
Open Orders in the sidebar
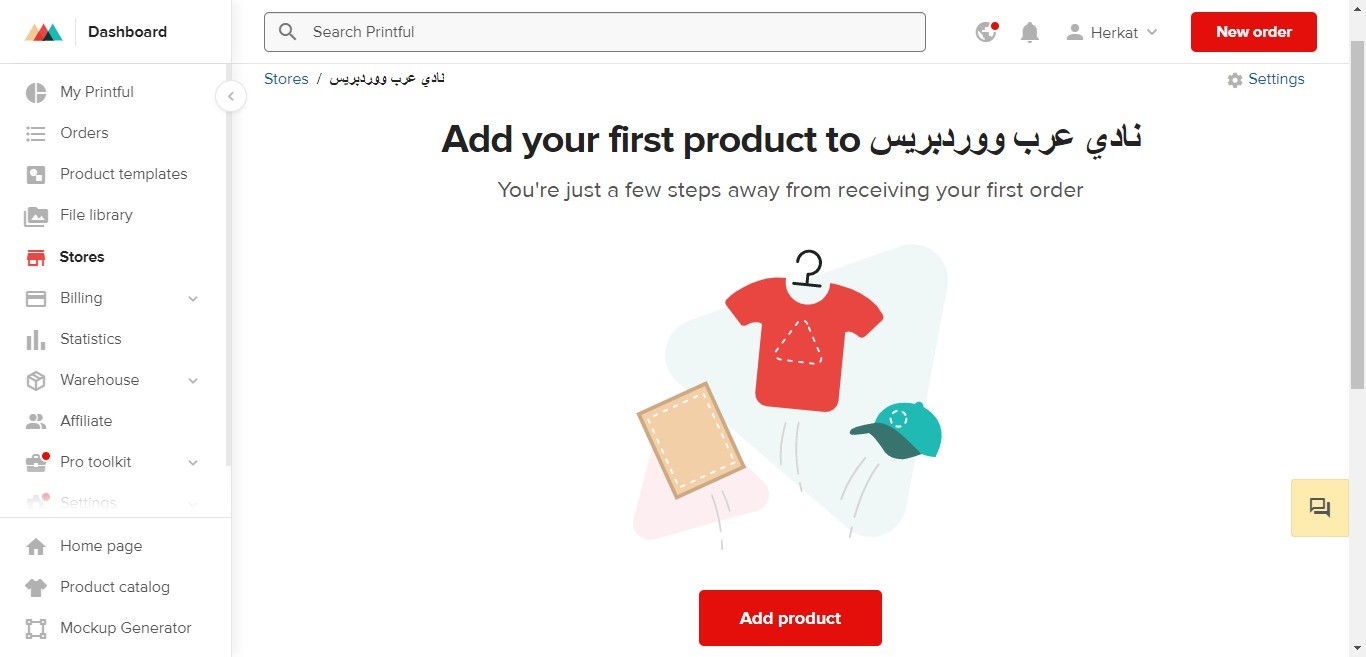(x=84, y=133)
